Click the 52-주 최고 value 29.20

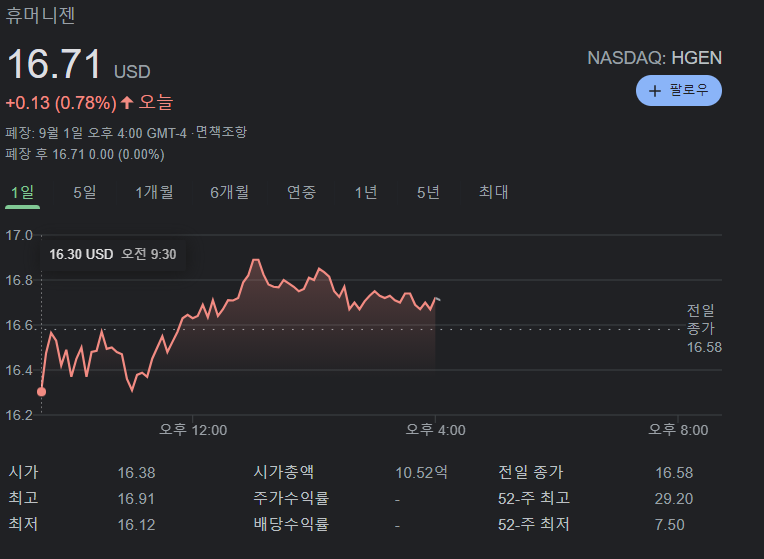[x=673, y=499]
